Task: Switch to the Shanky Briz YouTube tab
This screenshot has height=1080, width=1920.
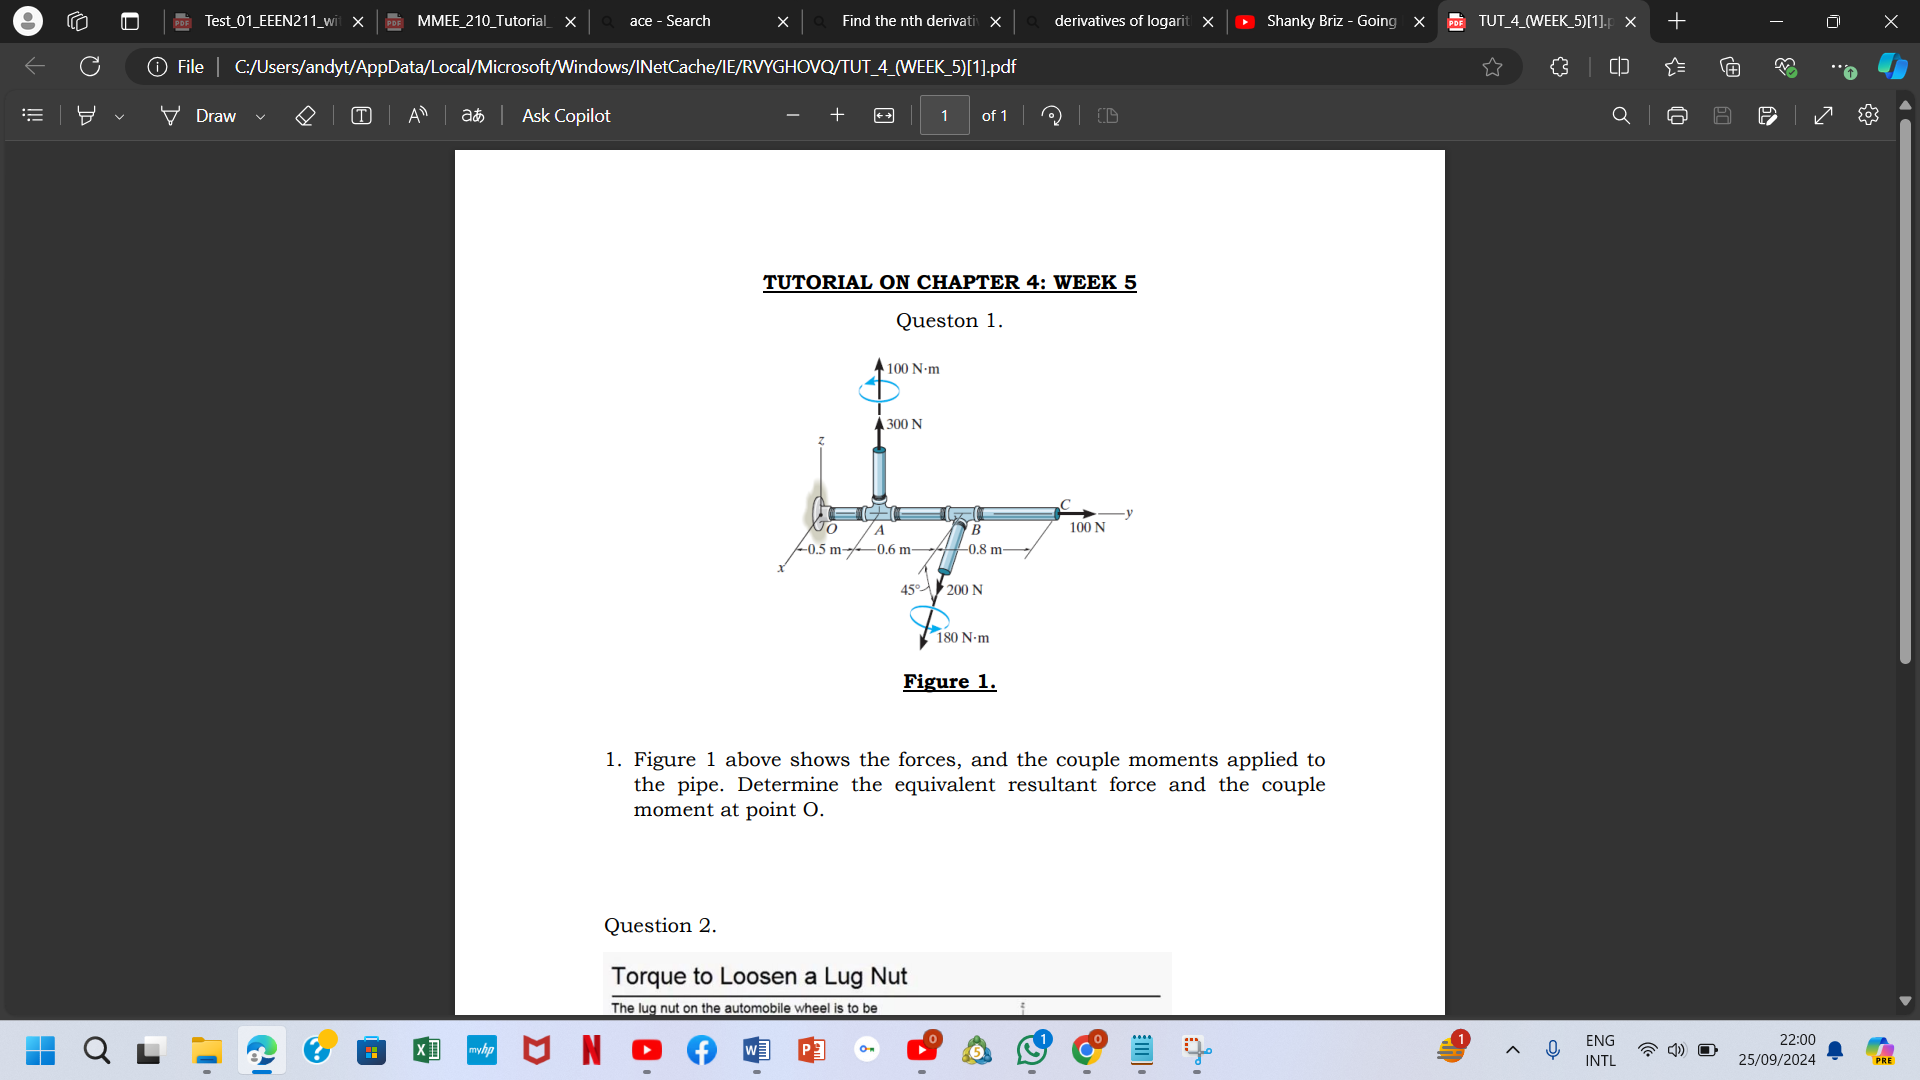Action: [1330, 21]
